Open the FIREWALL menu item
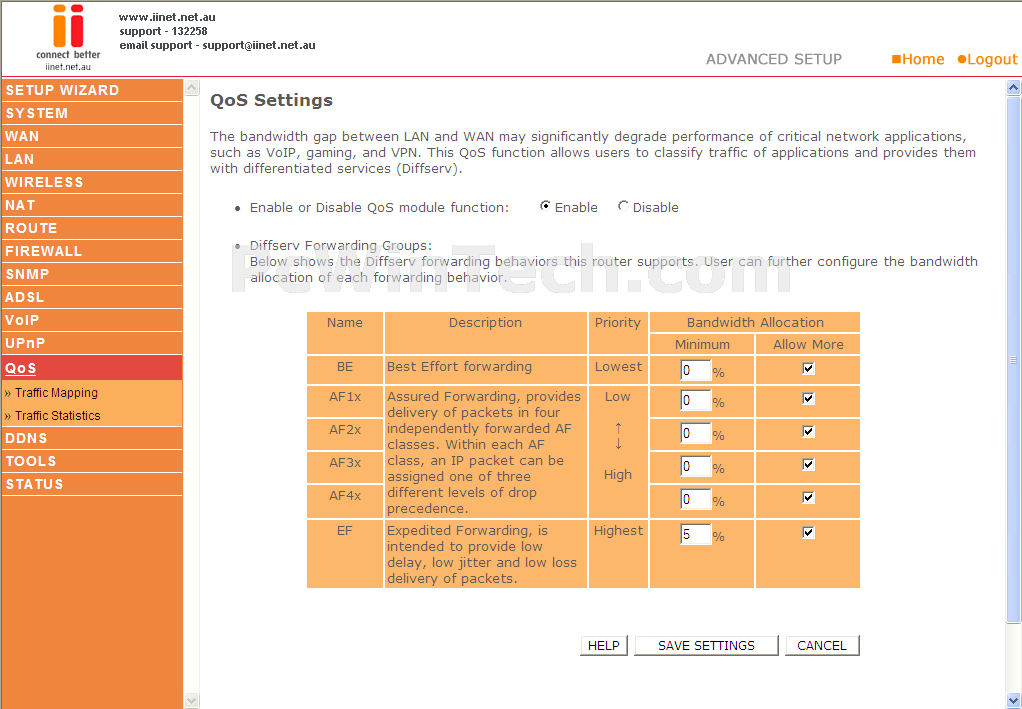 click(x=92, y=251)
